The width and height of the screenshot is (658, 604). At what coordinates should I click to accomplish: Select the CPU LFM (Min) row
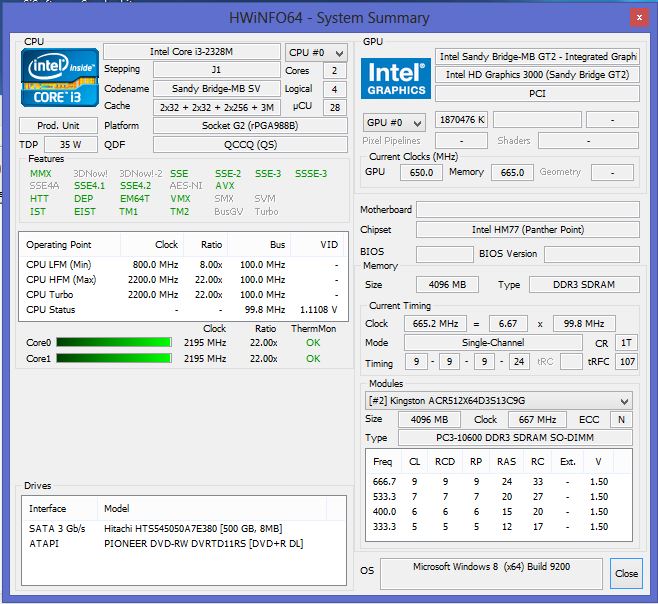(x=183, y=265)
